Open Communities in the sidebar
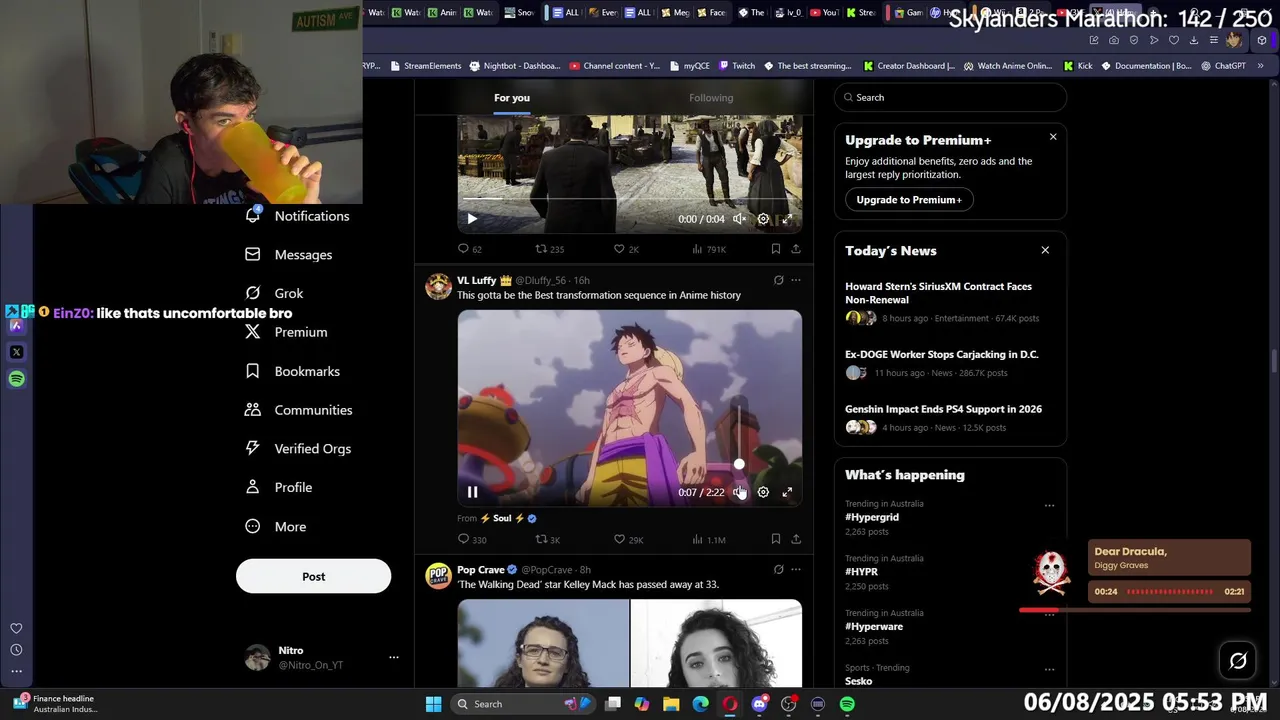This screenshot has width=1280, height=720. click(x=298, y=410)
